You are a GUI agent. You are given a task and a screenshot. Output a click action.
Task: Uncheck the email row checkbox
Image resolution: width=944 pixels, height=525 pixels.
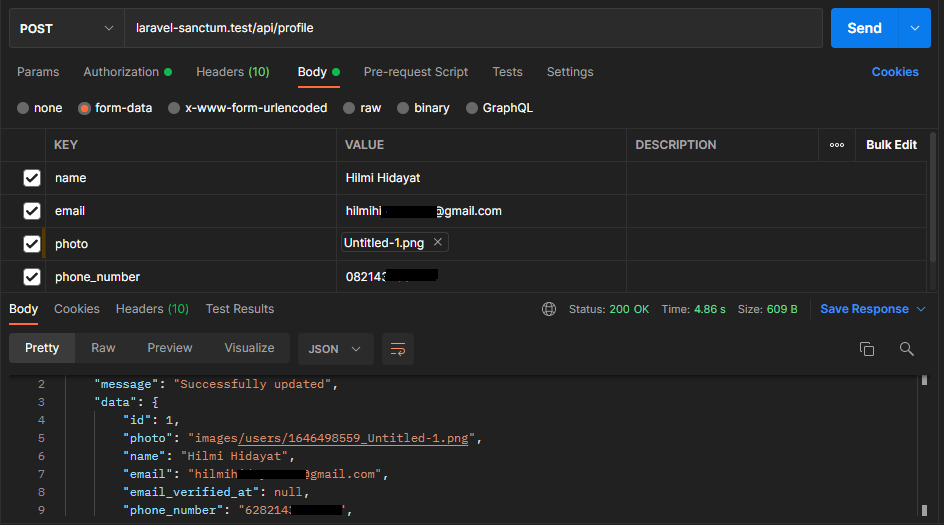pyautogui.click(x=32, y=211)
